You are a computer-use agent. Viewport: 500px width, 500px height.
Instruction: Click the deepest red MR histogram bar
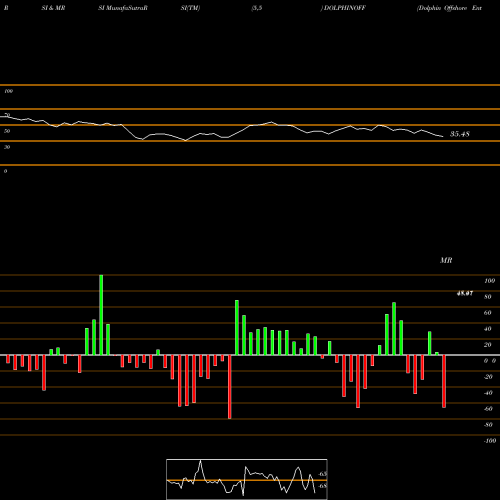(x=230, y=387)
